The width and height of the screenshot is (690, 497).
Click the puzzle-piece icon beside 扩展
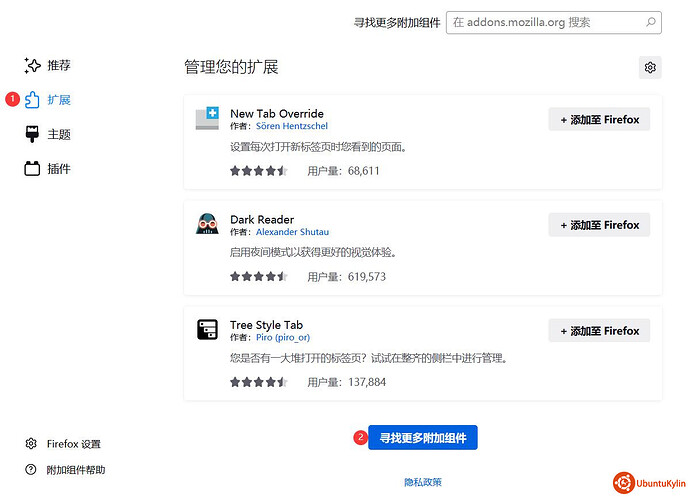pyautogui.click(x=32, y=100)
